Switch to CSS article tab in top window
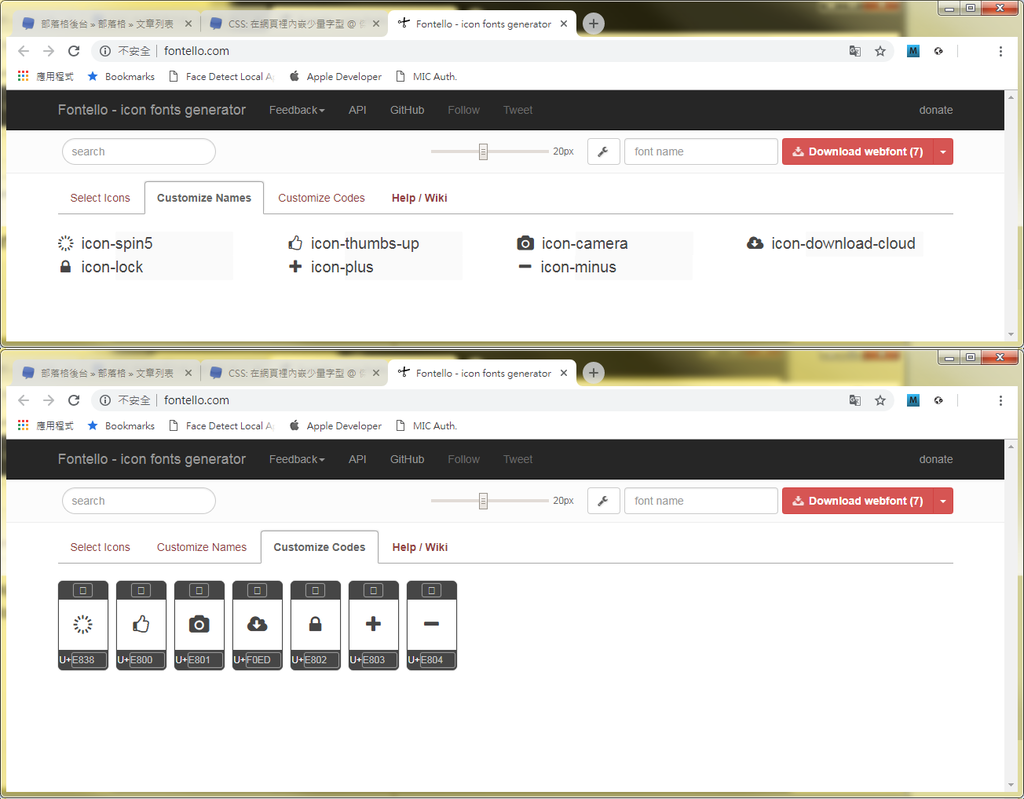 tap(294, 24)
